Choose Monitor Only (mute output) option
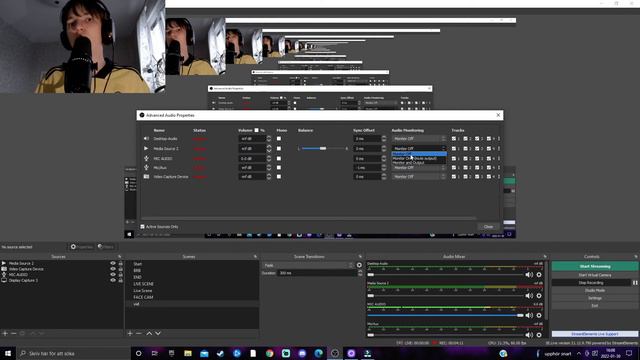The height and width of the screenshot is (360, 640). click(419, 158)
